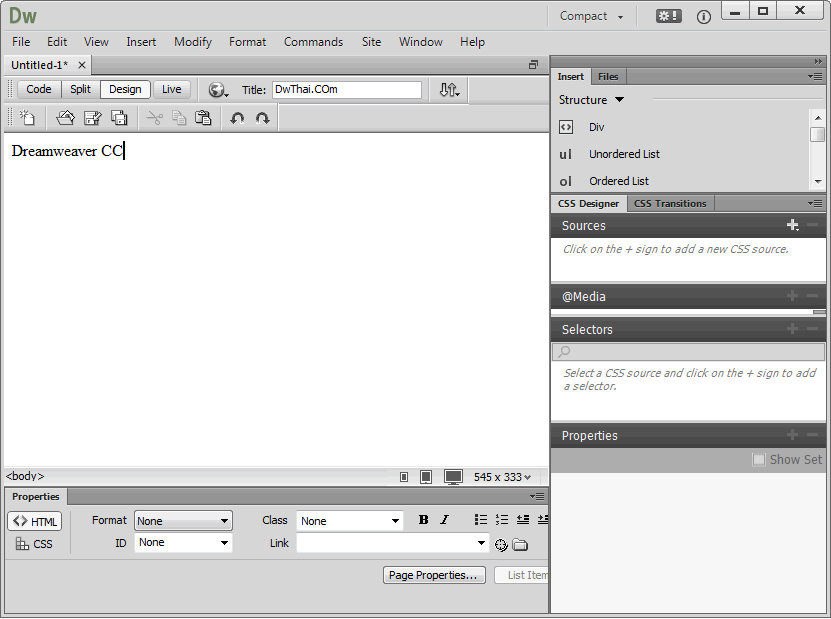The height and width of the screenshot is (619, 831).
Task: Open the 545 x 333 window size menu
Action: tap(502, 477)
